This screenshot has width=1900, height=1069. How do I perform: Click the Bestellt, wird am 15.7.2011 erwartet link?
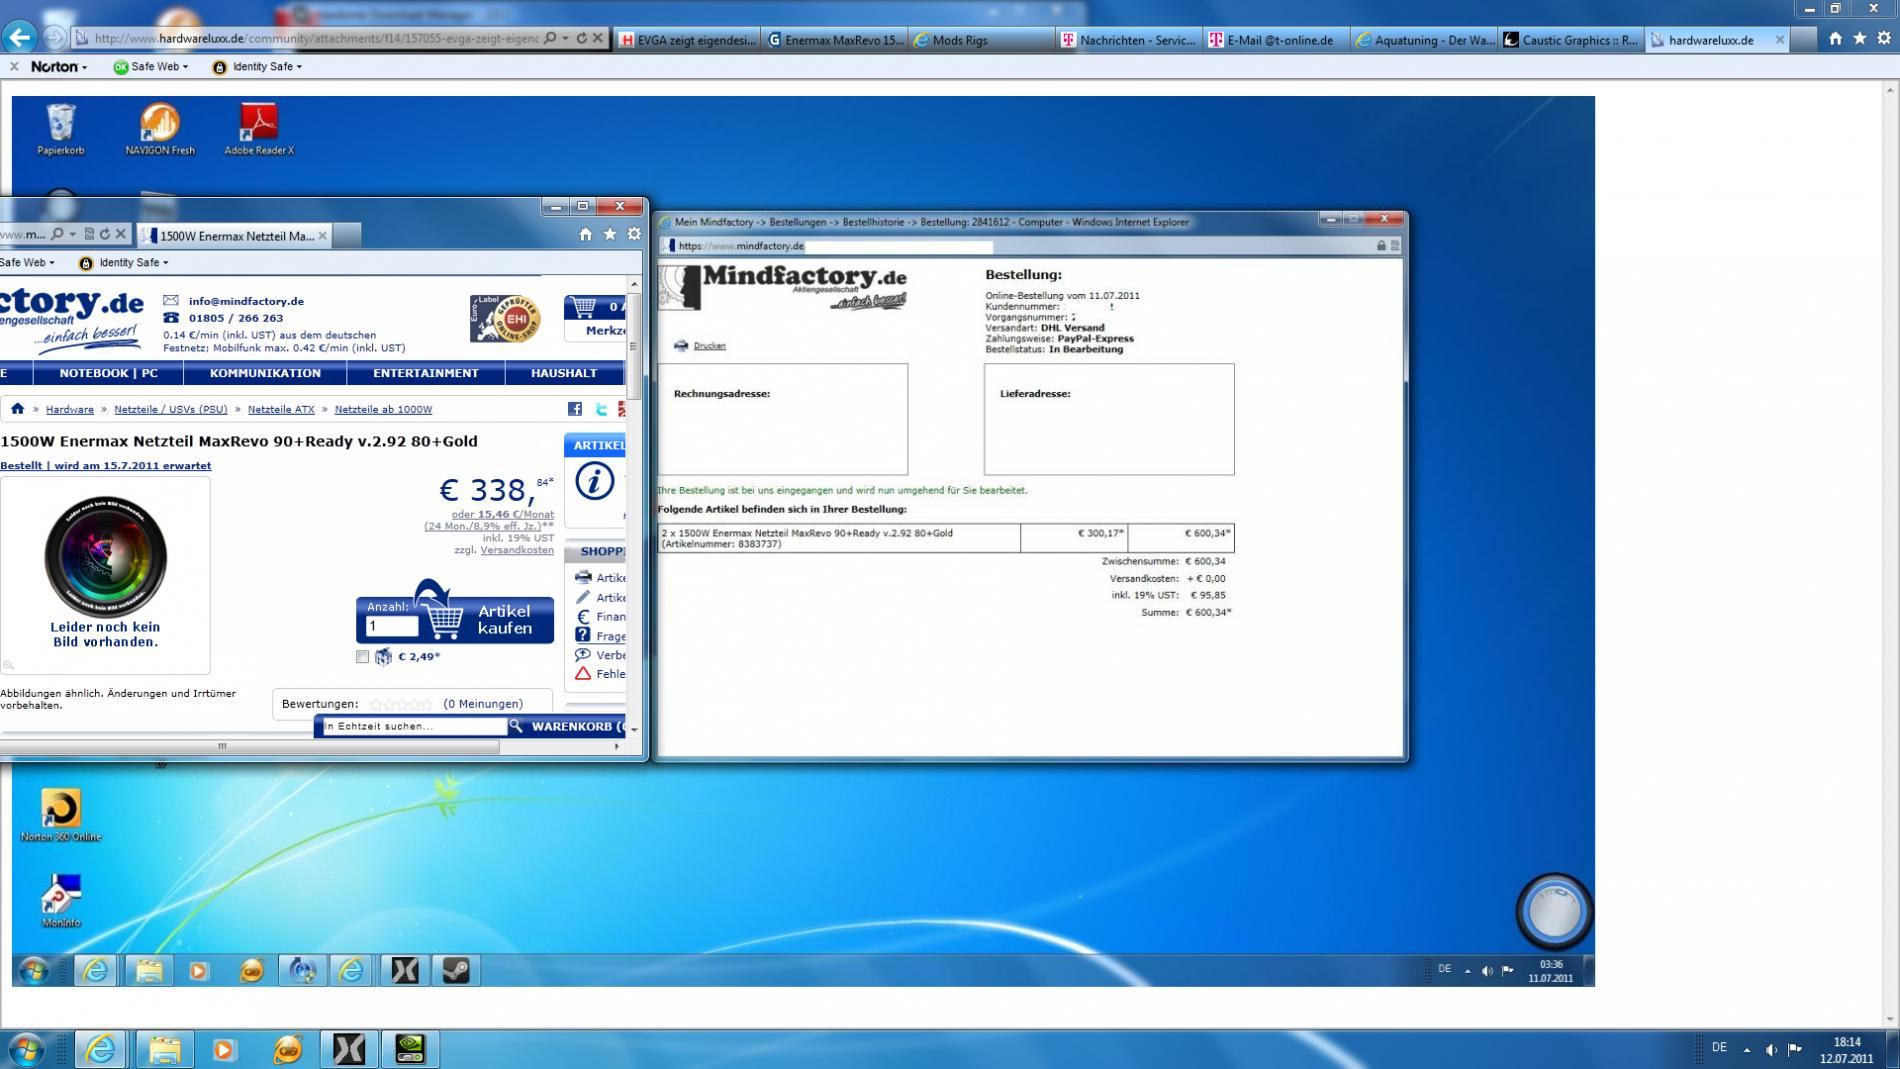pos(106,466)
